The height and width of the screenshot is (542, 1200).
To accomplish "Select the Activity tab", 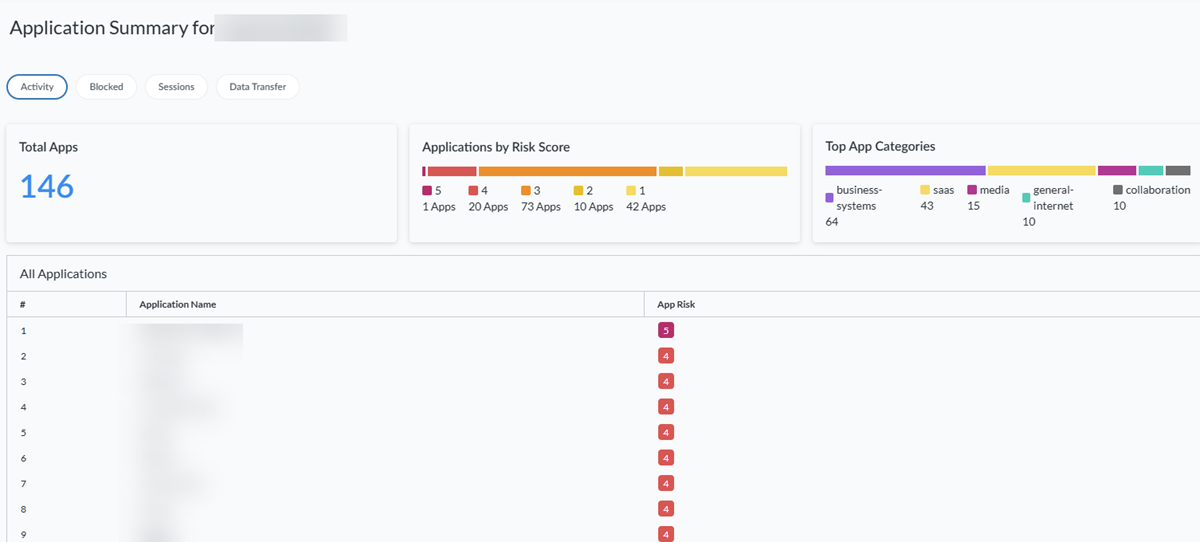I will [37, 87].
